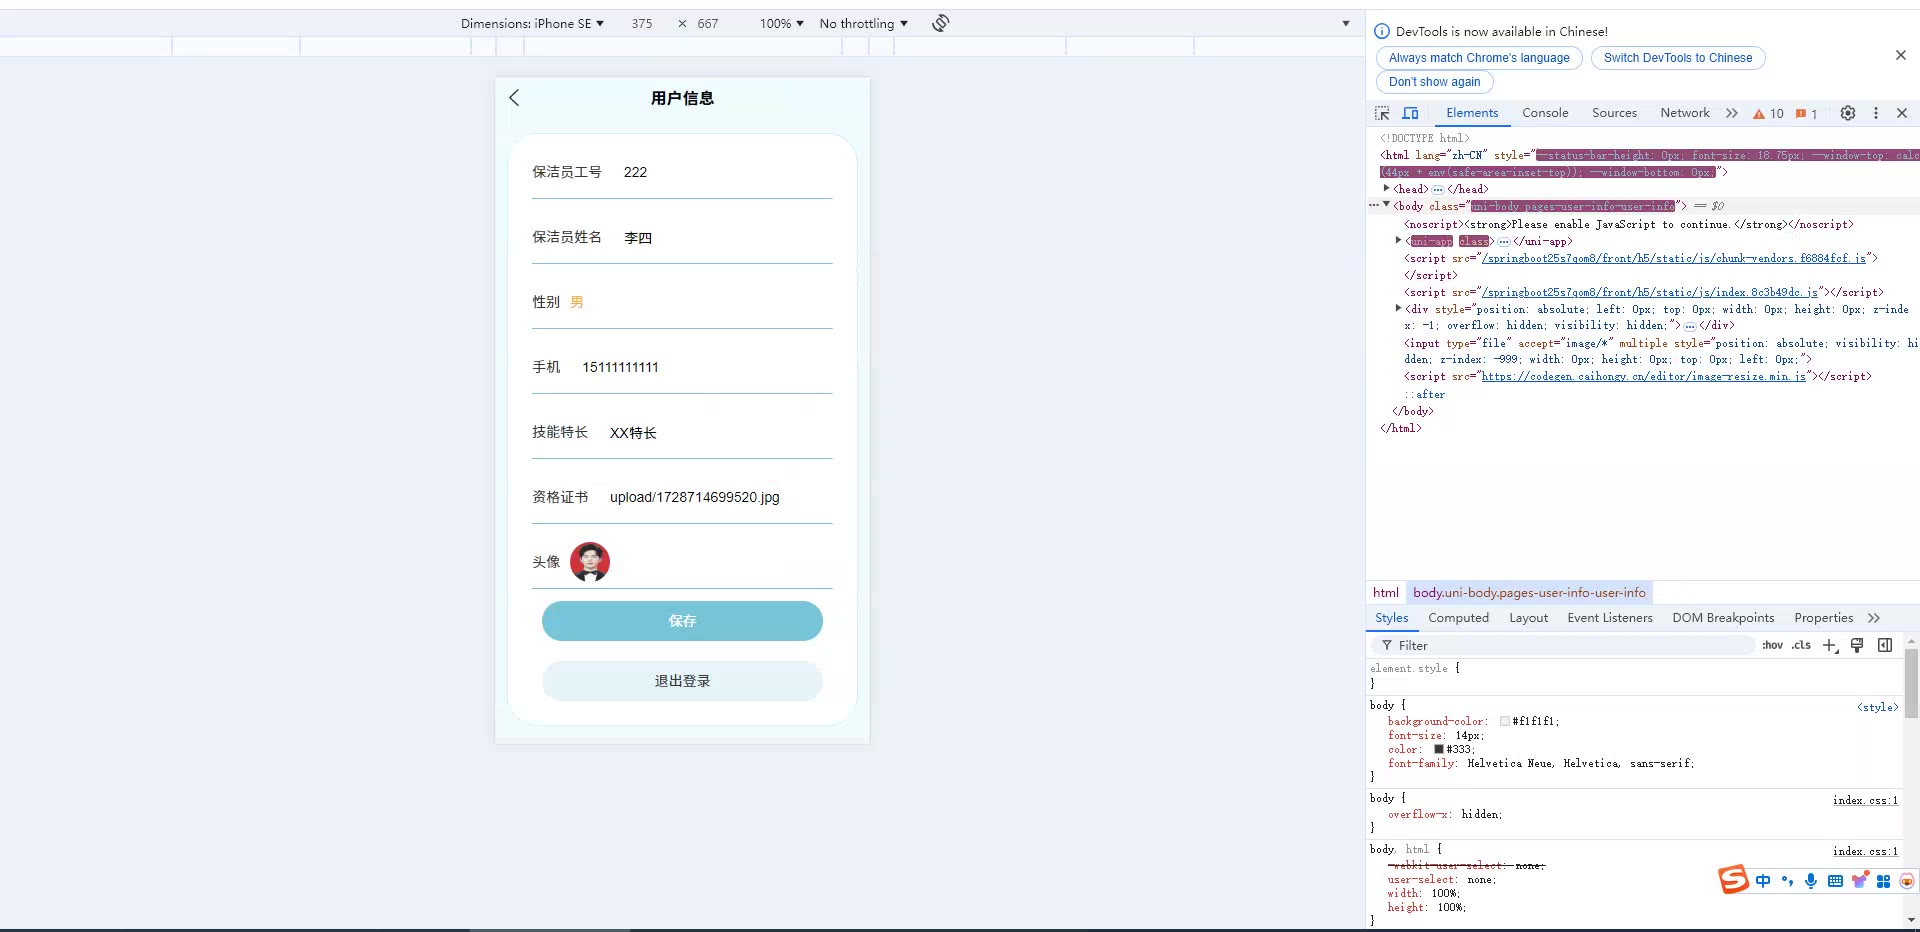Screen dimensions: 1920x932
Task: Click the Sogou avatar icon at bar end
Action: pyautogui.click(x=1907, y=881)
